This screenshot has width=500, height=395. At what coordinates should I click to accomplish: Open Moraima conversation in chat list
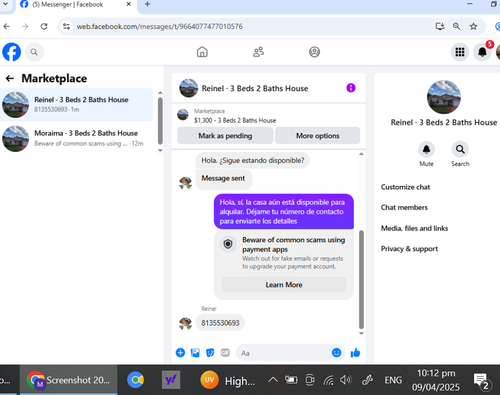[76, 138]
